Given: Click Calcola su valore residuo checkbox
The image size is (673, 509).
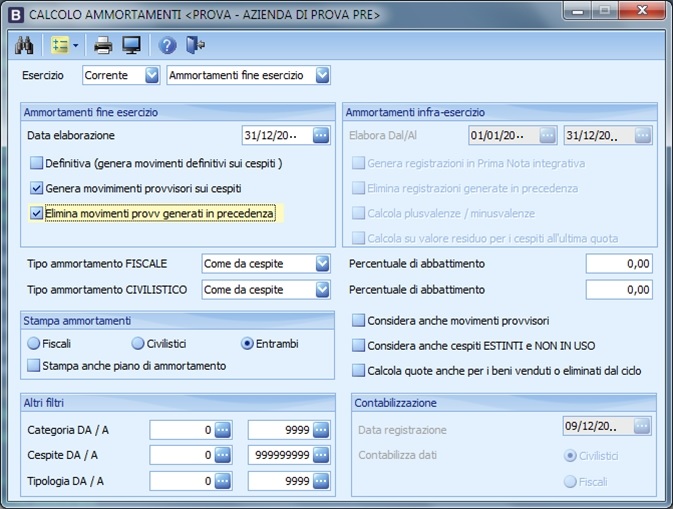Looking at the screenshot, I should (x=358, y=238).
